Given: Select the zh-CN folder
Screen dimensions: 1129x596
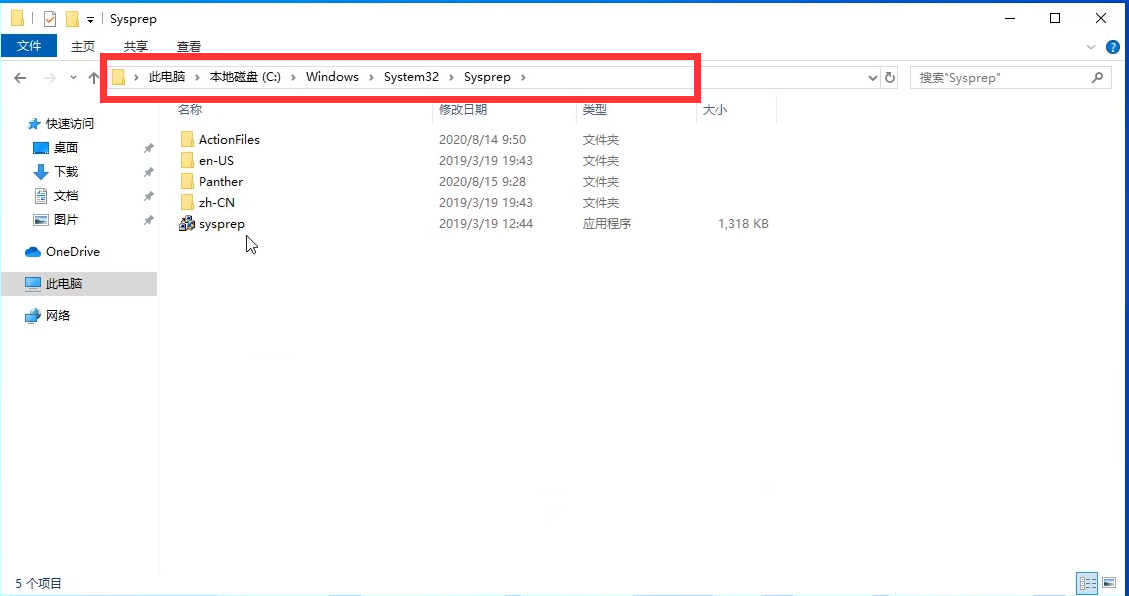Looking at the screenshot, I should [216, 202].
